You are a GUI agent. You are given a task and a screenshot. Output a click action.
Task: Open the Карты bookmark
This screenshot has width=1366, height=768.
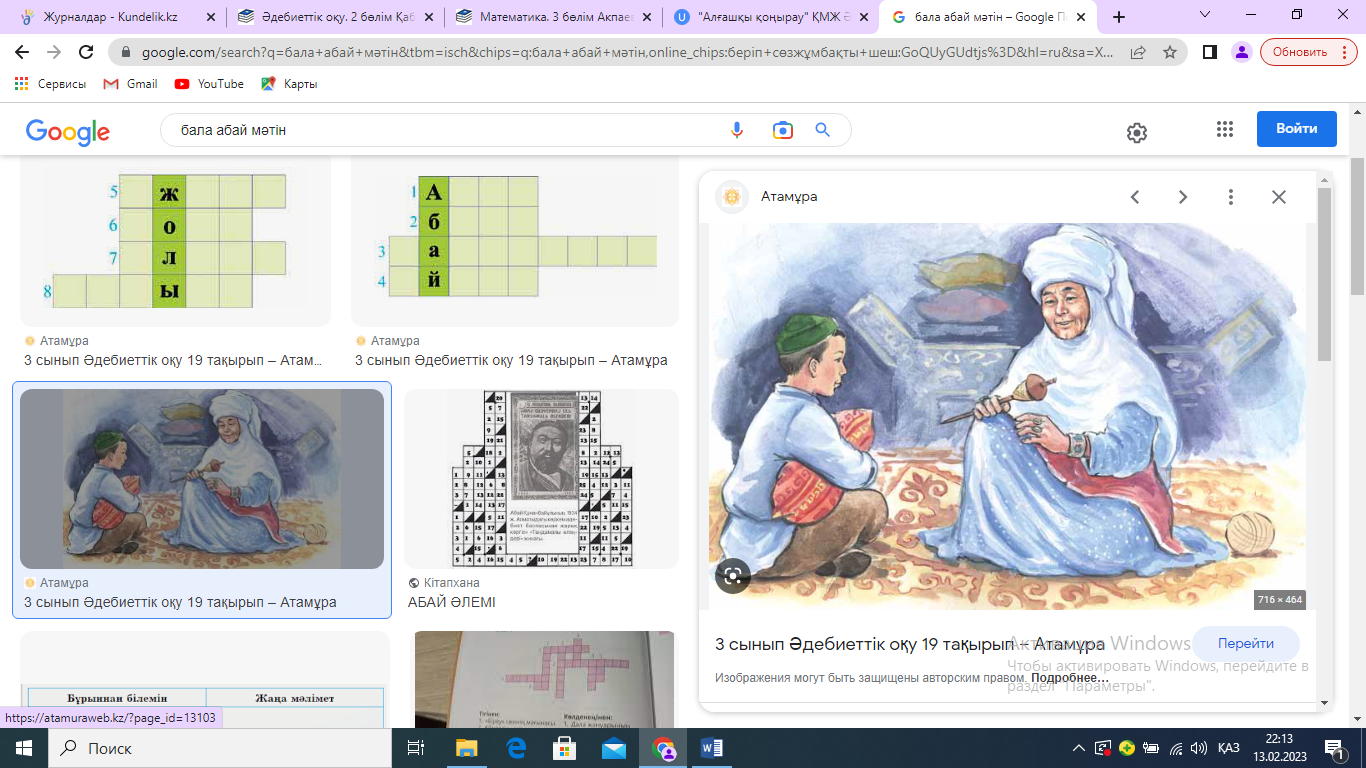click(x=289, y=84)
